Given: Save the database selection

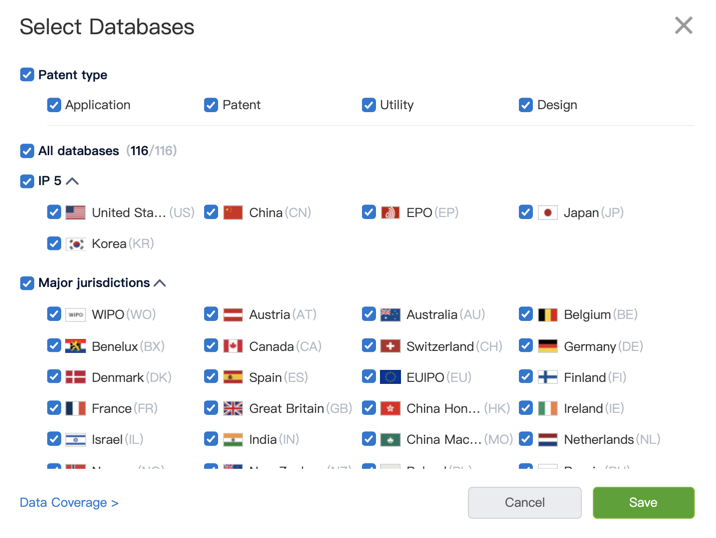Looking at the screenshot, I should tap(643, 503).
